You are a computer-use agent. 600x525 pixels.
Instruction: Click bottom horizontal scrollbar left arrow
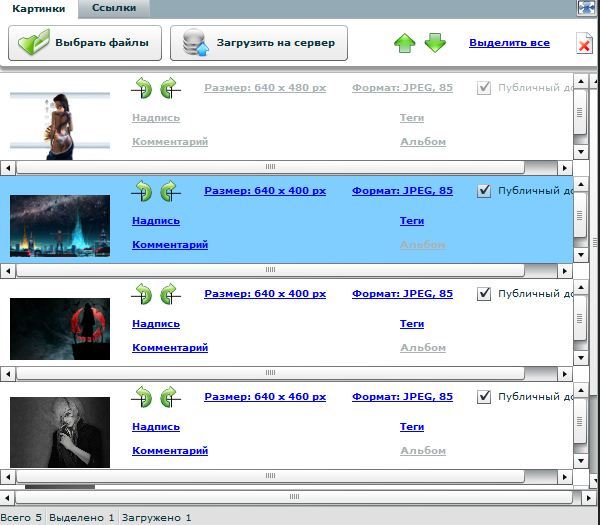(x=8, y=498)
